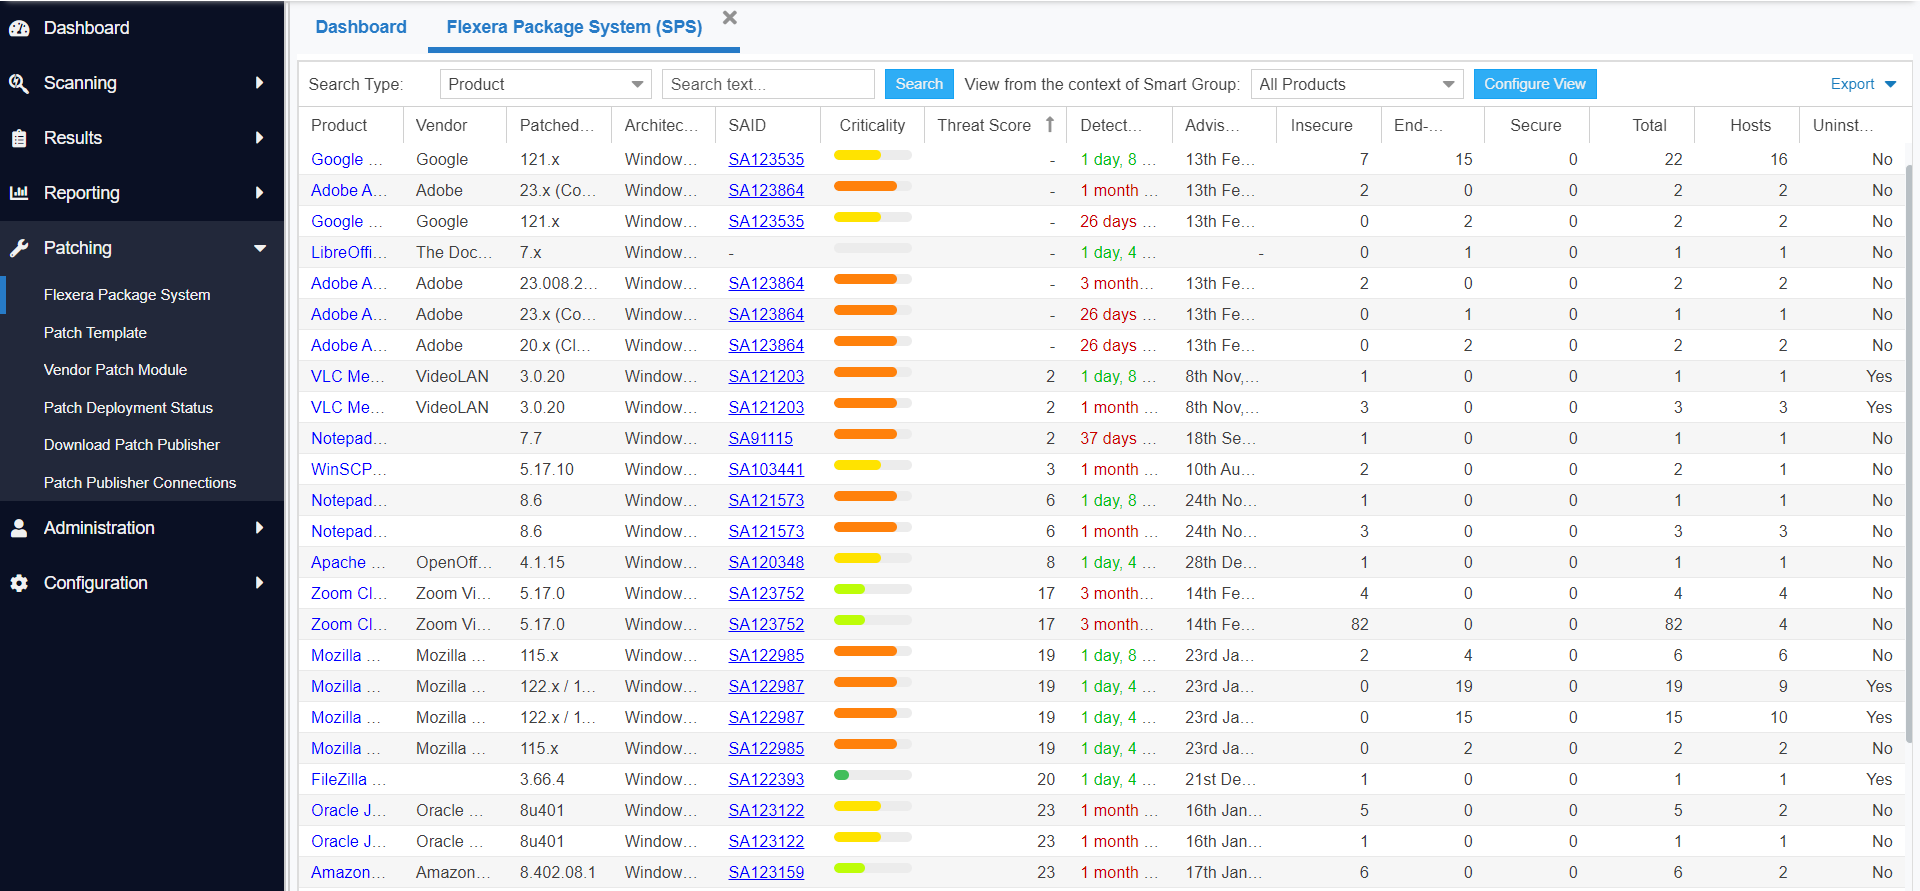1920x891 pixels.
Task: Switch to the Dashboard tab
Action: [361, 27]
